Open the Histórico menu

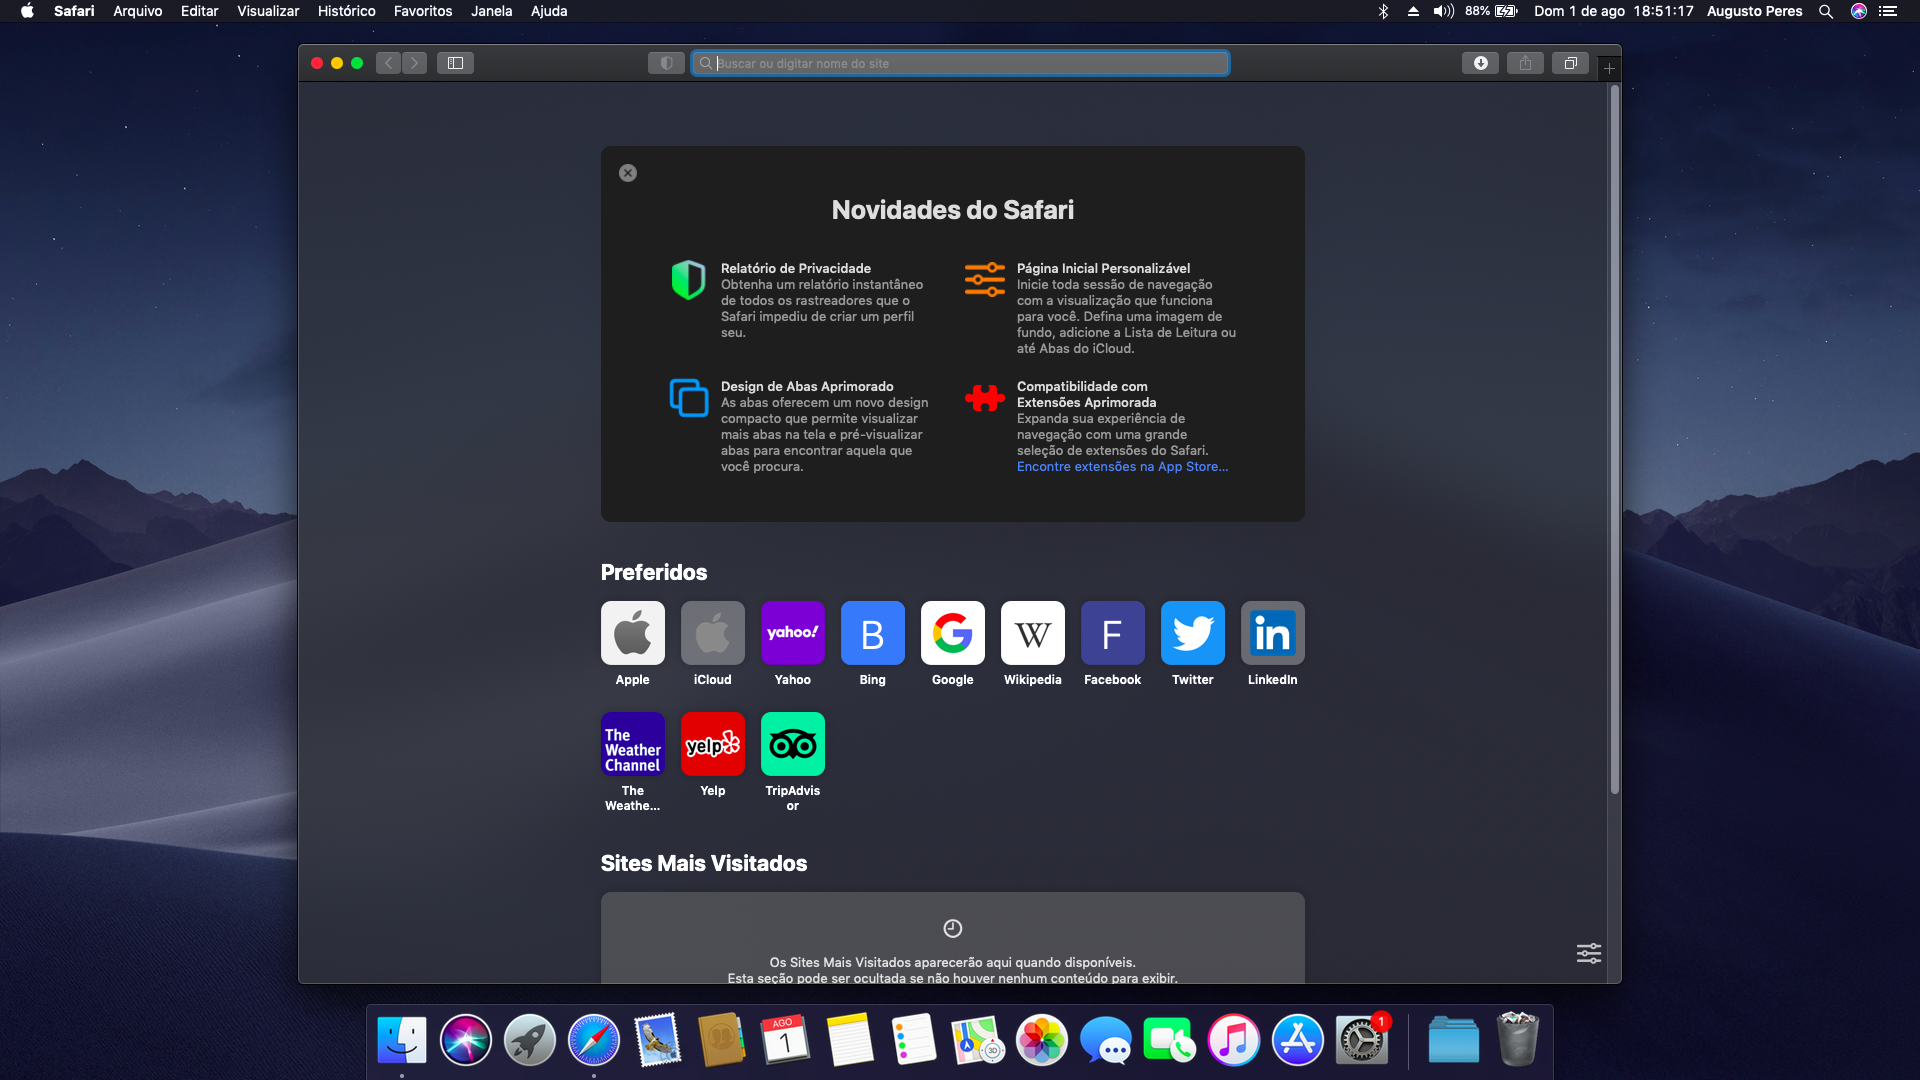[346, 11]
